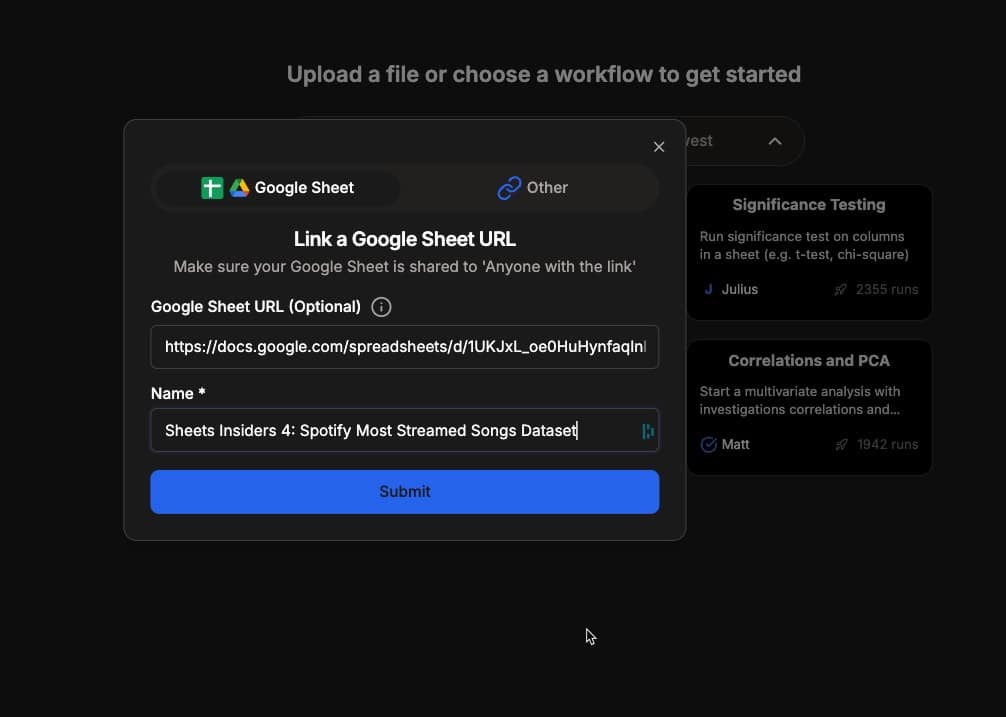Click the green Google Sheets icon
Screen dimensions: 1006x717
coord(212,188)
